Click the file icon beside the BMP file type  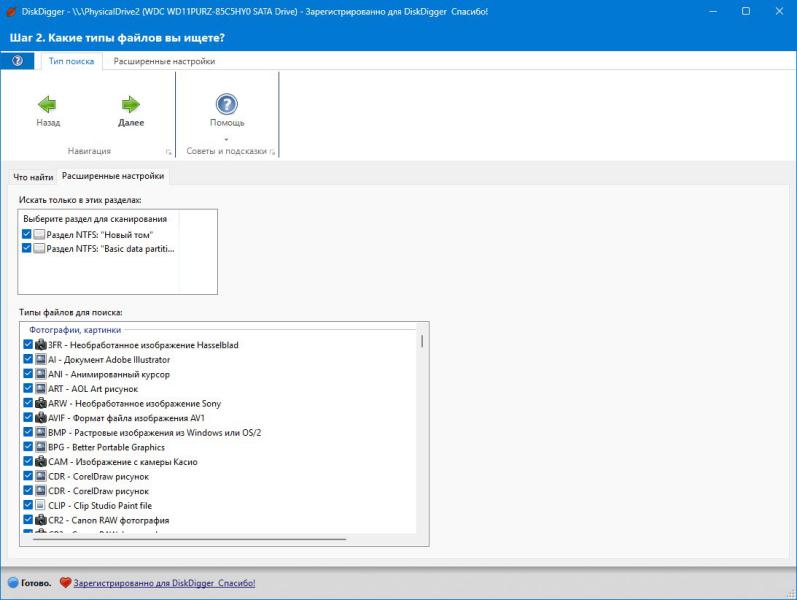41,432
